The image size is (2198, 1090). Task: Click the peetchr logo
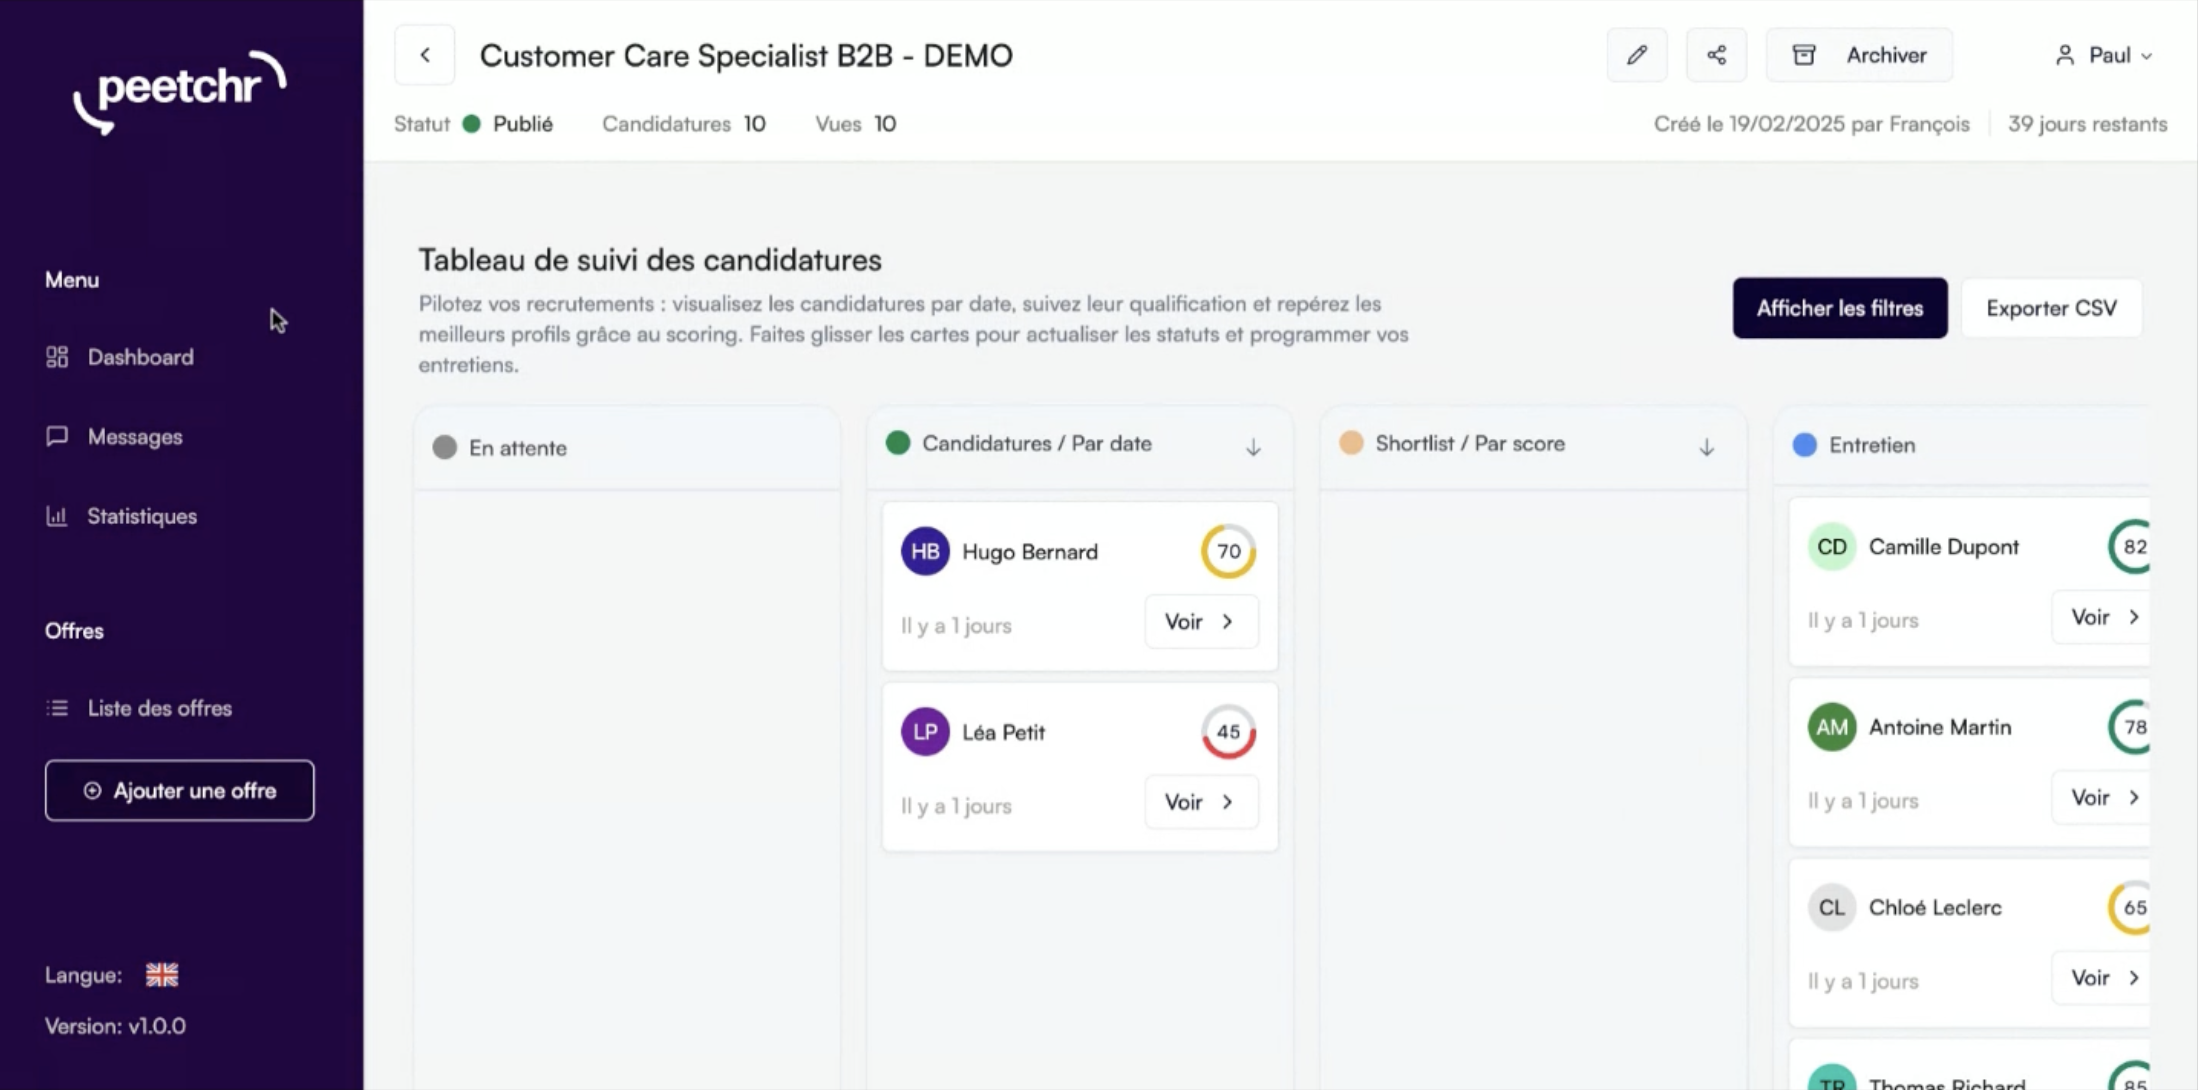180,90
